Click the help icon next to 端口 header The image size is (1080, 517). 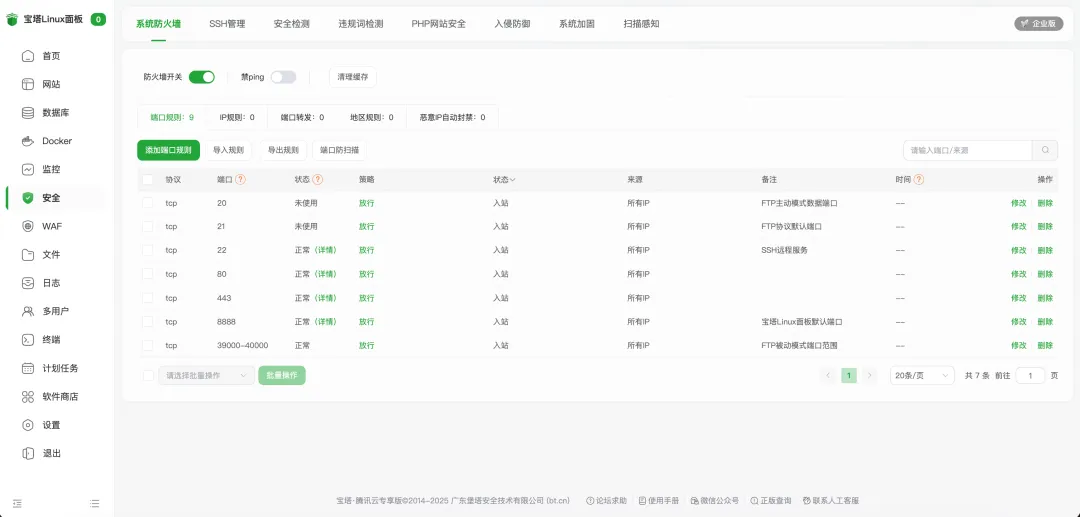click(x=240, y=180)
